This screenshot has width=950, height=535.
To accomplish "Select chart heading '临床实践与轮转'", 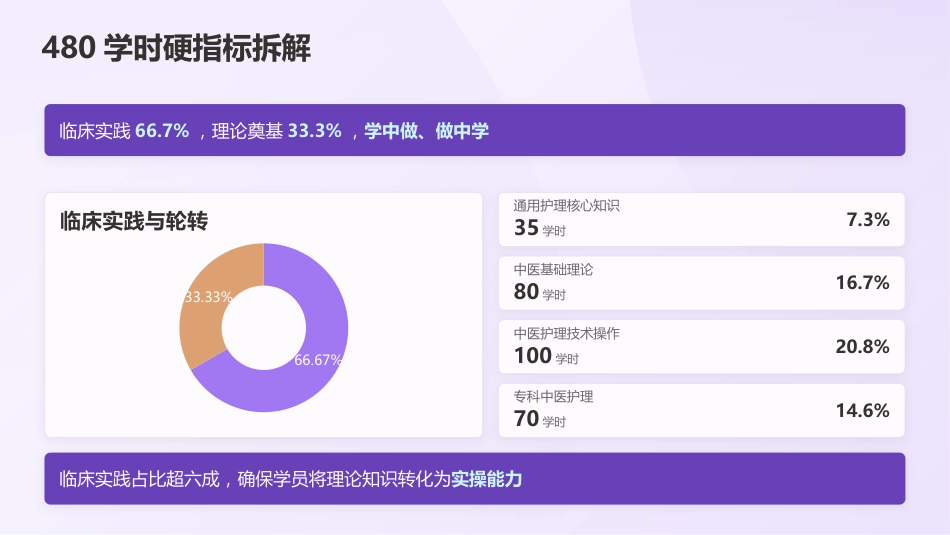I will (x=134, y=221).
